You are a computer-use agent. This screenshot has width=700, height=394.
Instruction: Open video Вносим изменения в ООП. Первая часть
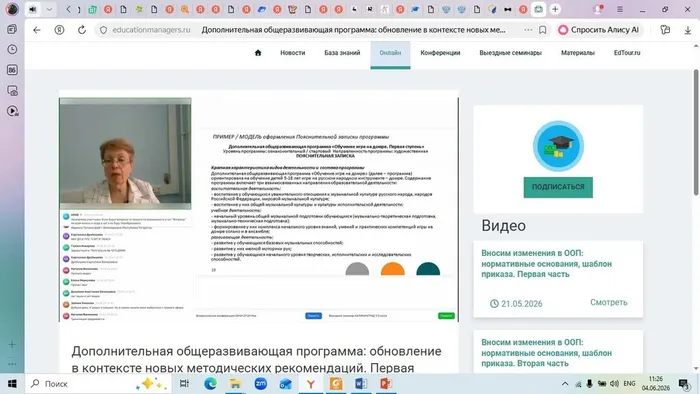tap(546, 264)
